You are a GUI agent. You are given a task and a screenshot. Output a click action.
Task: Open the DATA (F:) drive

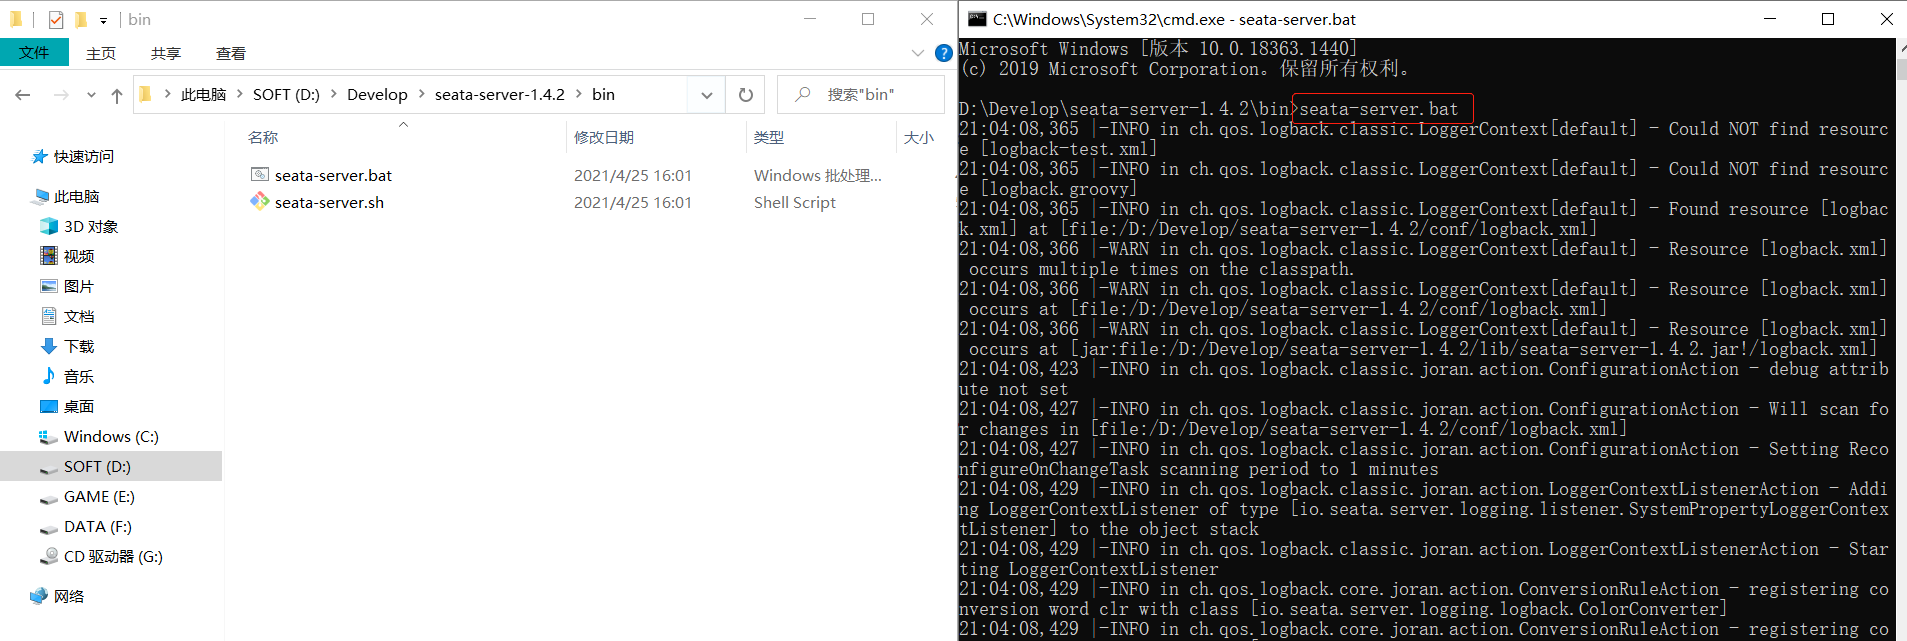(x=98, y=526)
